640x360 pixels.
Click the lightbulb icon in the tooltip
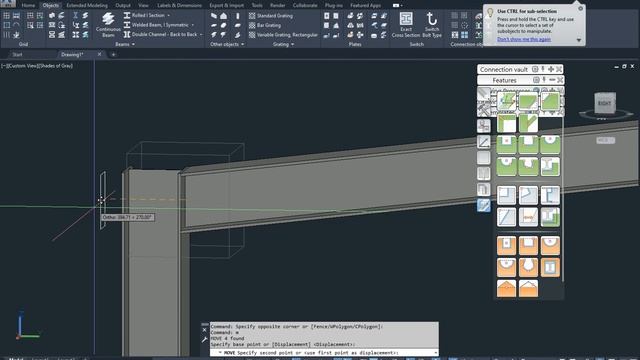tap(490, 13)
